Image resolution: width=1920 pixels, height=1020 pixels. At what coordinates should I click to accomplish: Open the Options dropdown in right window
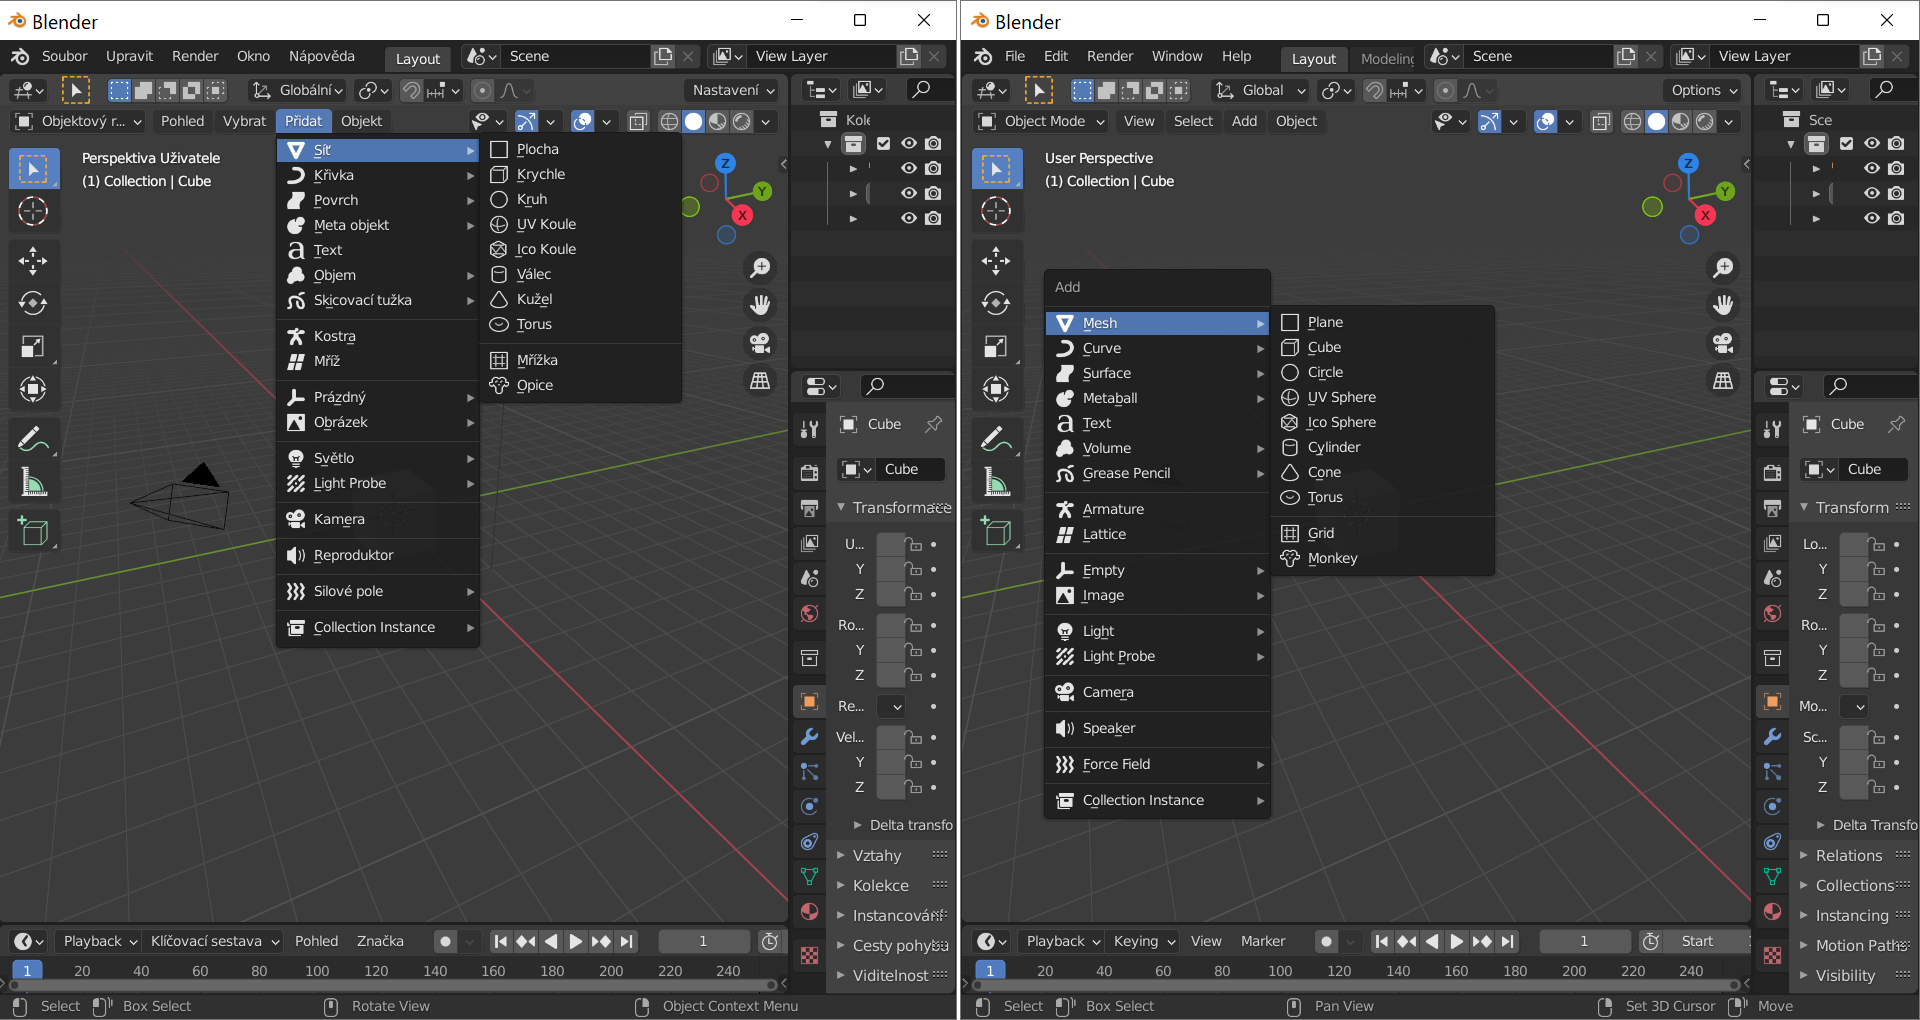tap(1704, 90)
